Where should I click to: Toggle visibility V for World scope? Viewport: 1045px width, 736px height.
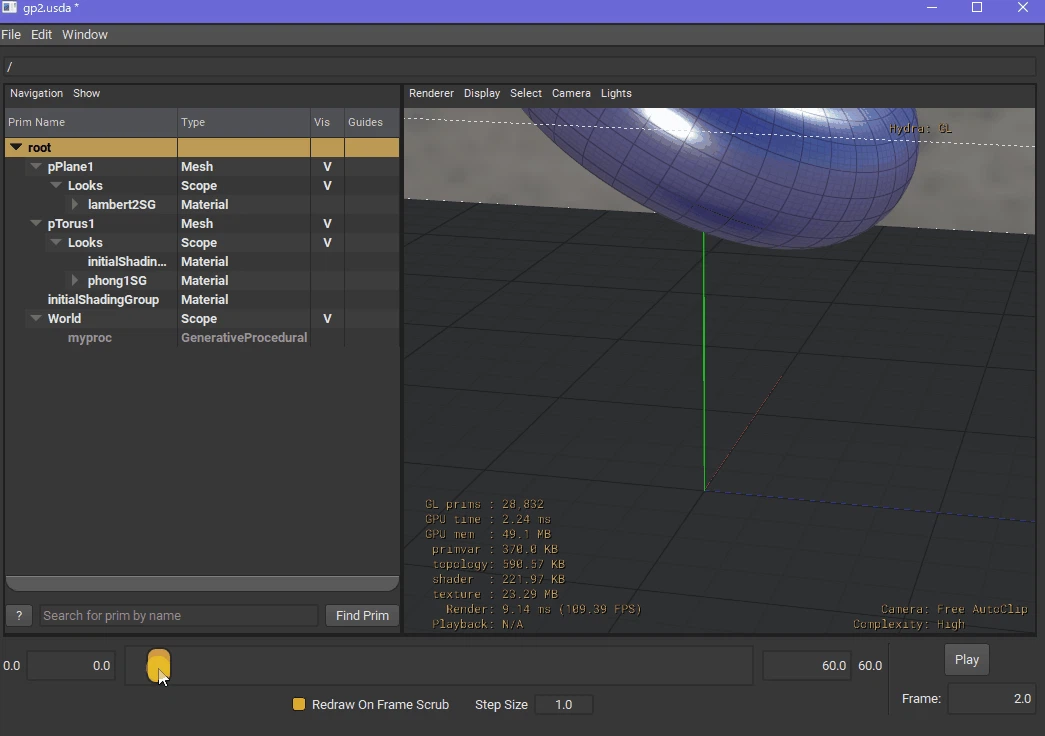click(x=327, y=319)
